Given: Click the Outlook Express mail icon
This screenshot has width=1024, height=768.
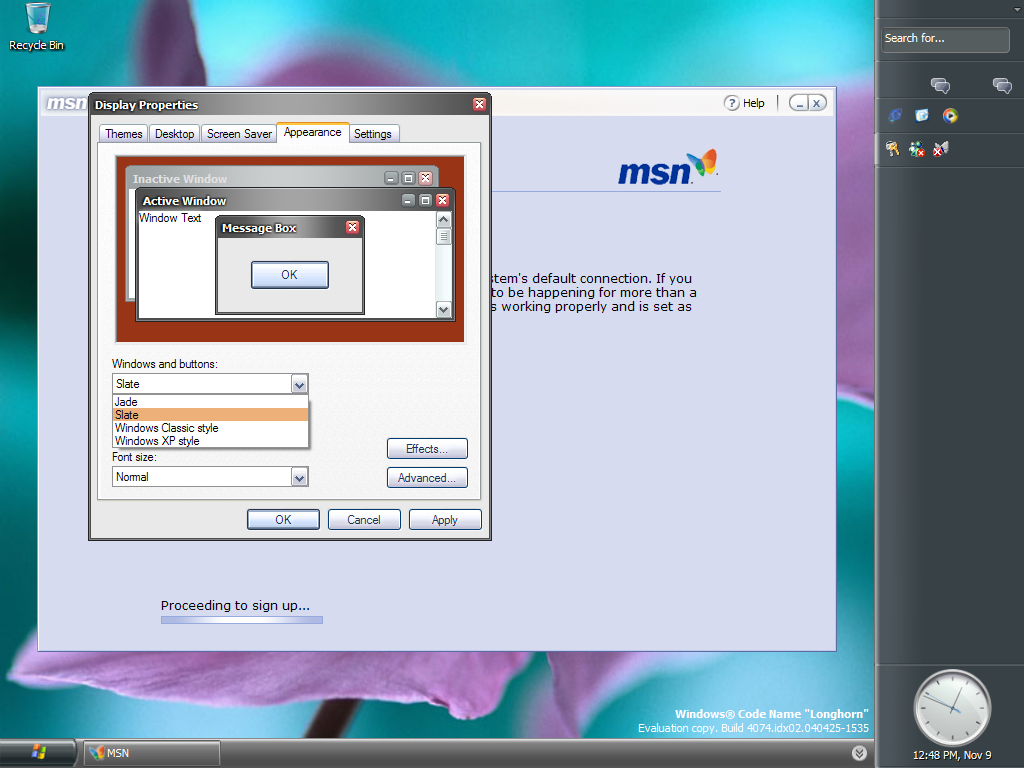Looking at the screenshot, I should click(x=922, y=116).
